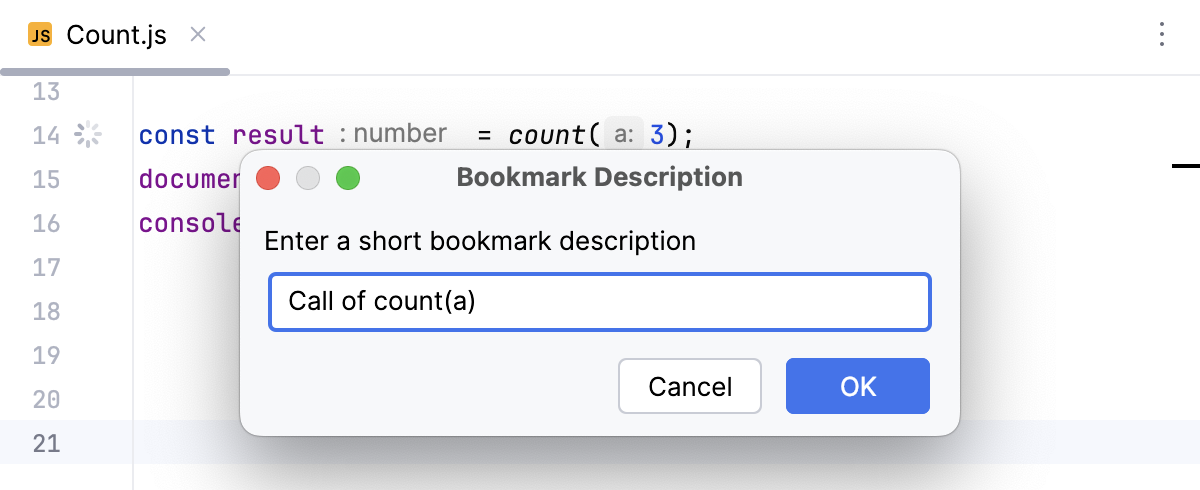Click the "a:" parameter hint on line 14
The image size is (1200, 490).
[x=623, y=134]
